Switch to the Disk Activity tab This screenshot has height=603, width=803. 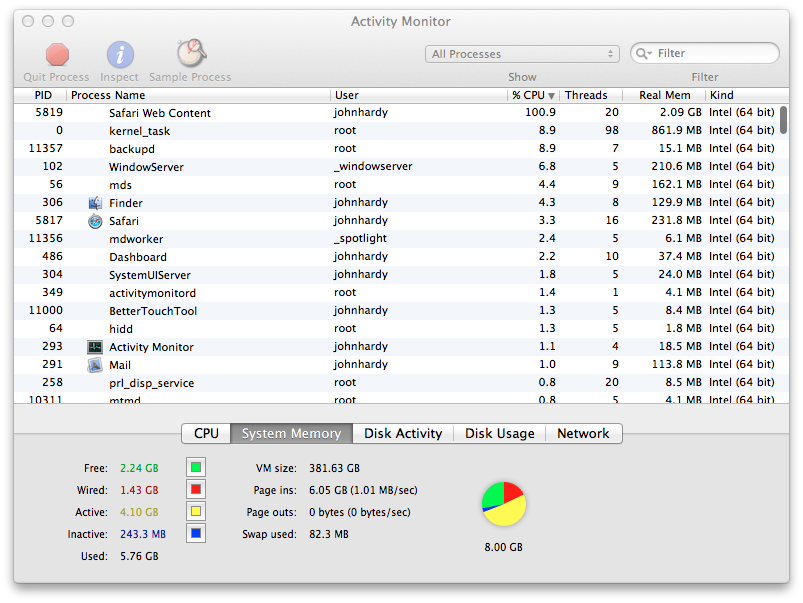point(403,433)
